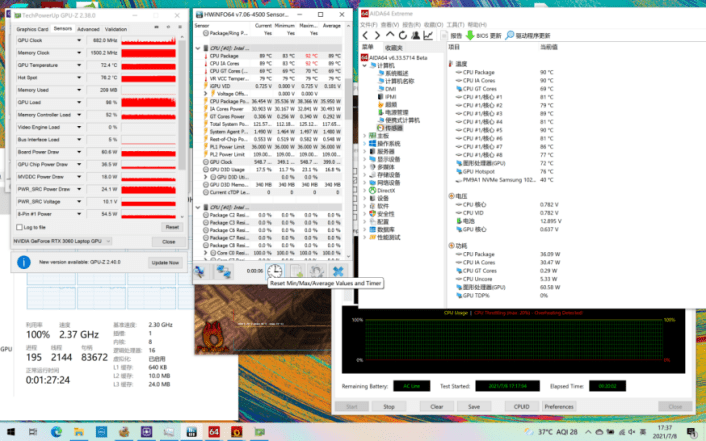The image size is (706, 441).
Task: Click the Back arrow in AIDA64 toolbar
Action: pyautogui.click(x=365, y=35)
